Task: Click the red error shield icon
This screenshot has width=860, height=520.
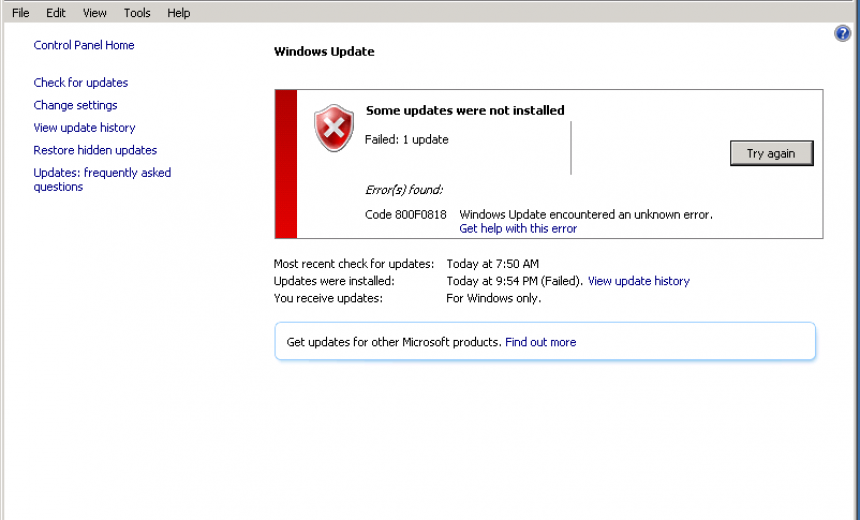Action: 333,128
